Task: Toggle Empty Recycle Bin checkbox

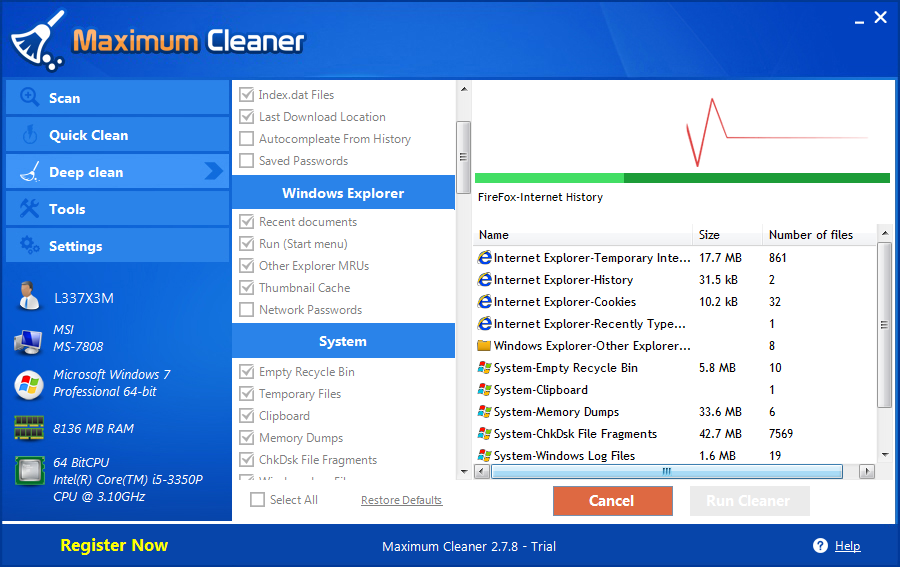Action: coord(246,371)
